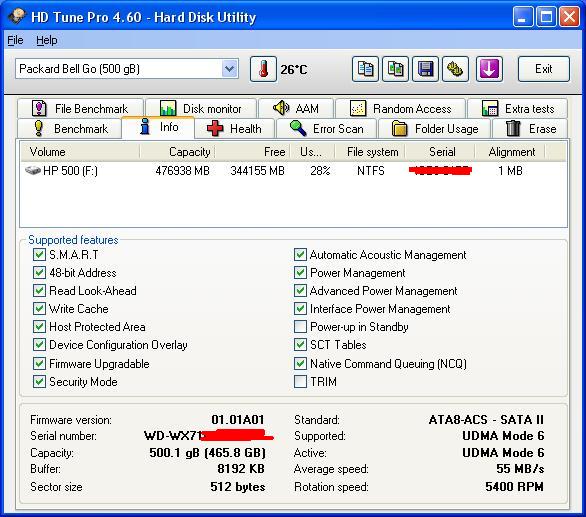
Task: Switch to the Erase tab
Action: [530, 129]
